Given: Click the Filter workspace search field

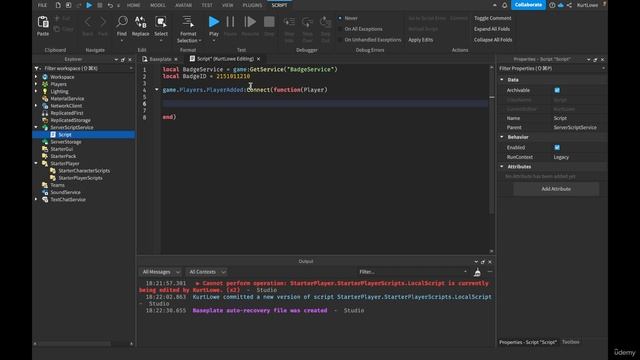Looking at the screenshot, I should point(84,69).
